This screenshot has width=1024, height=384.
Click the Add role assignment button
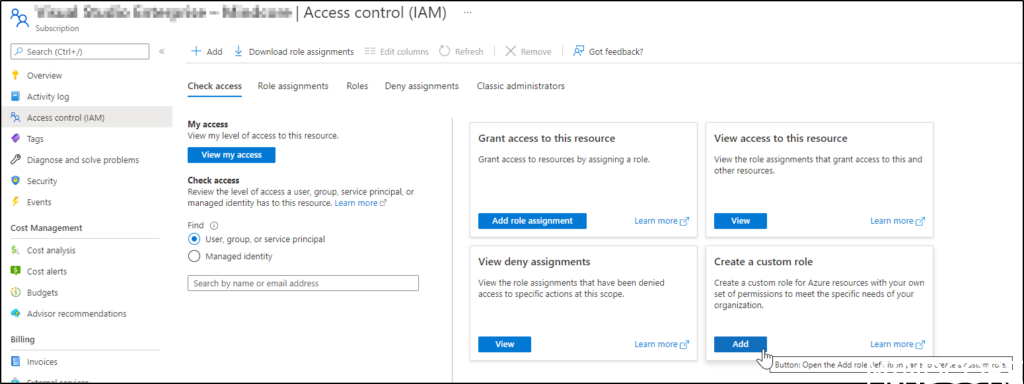[532, 221]
